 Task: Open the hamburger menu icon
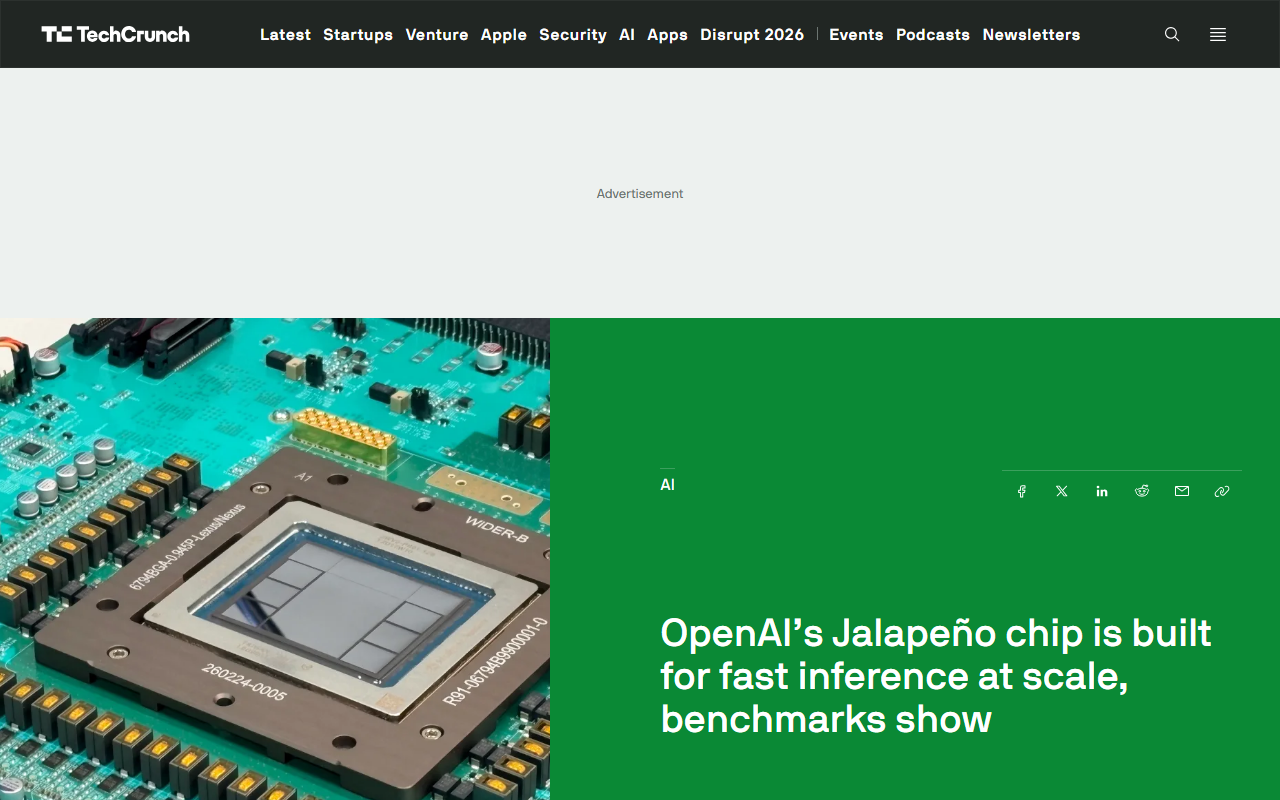(1218, 34)
